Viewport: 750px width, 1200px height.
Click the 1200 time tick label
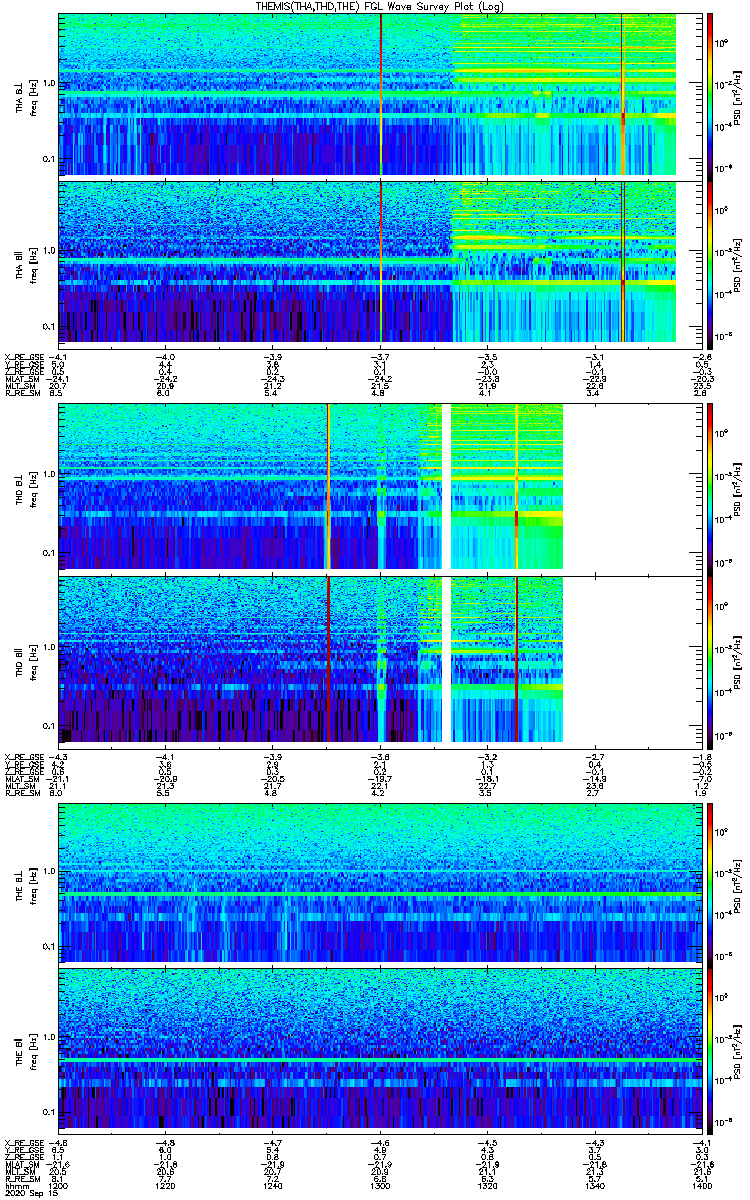point(59,1187)
